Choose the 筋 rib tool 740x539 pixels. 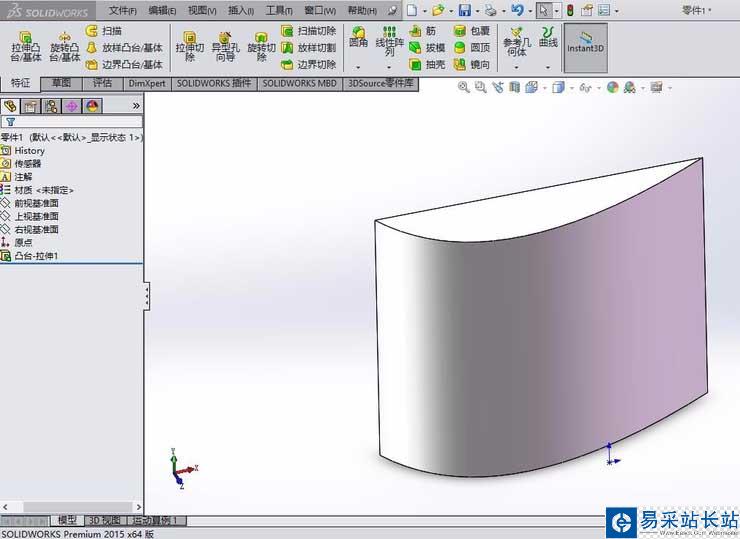423,31
